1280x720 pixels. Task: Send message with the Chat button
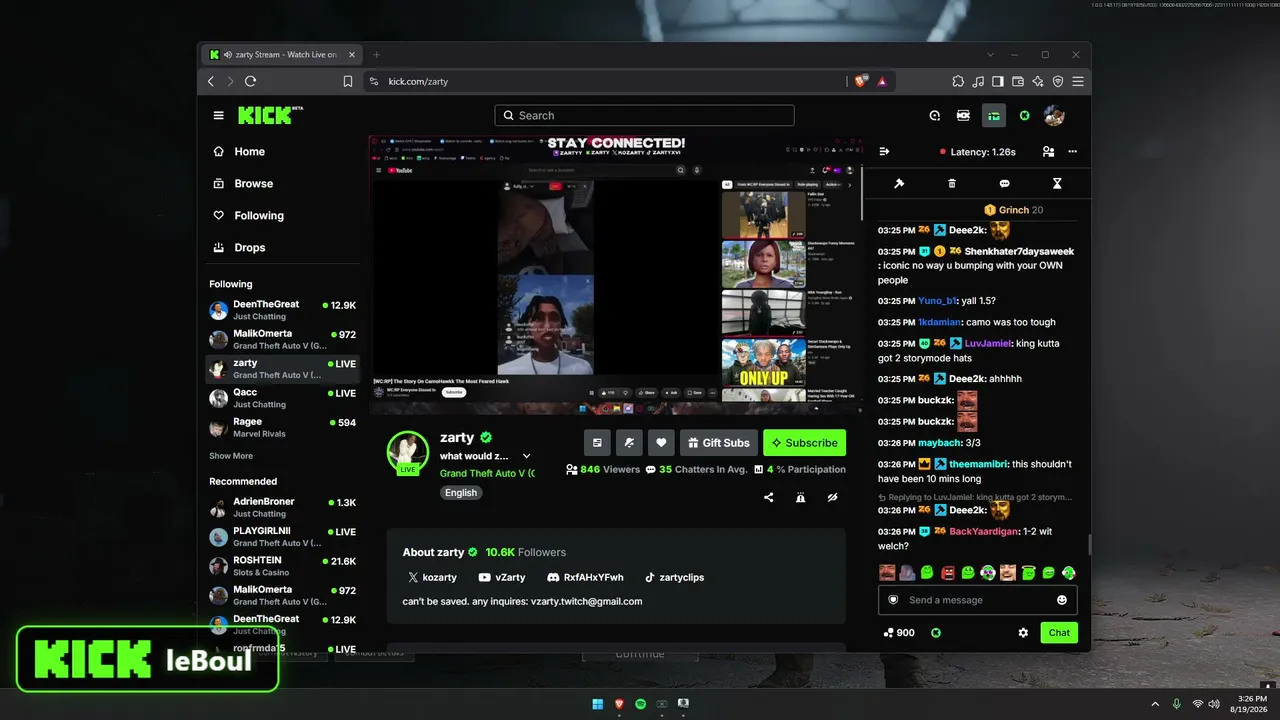point(1059,632)
